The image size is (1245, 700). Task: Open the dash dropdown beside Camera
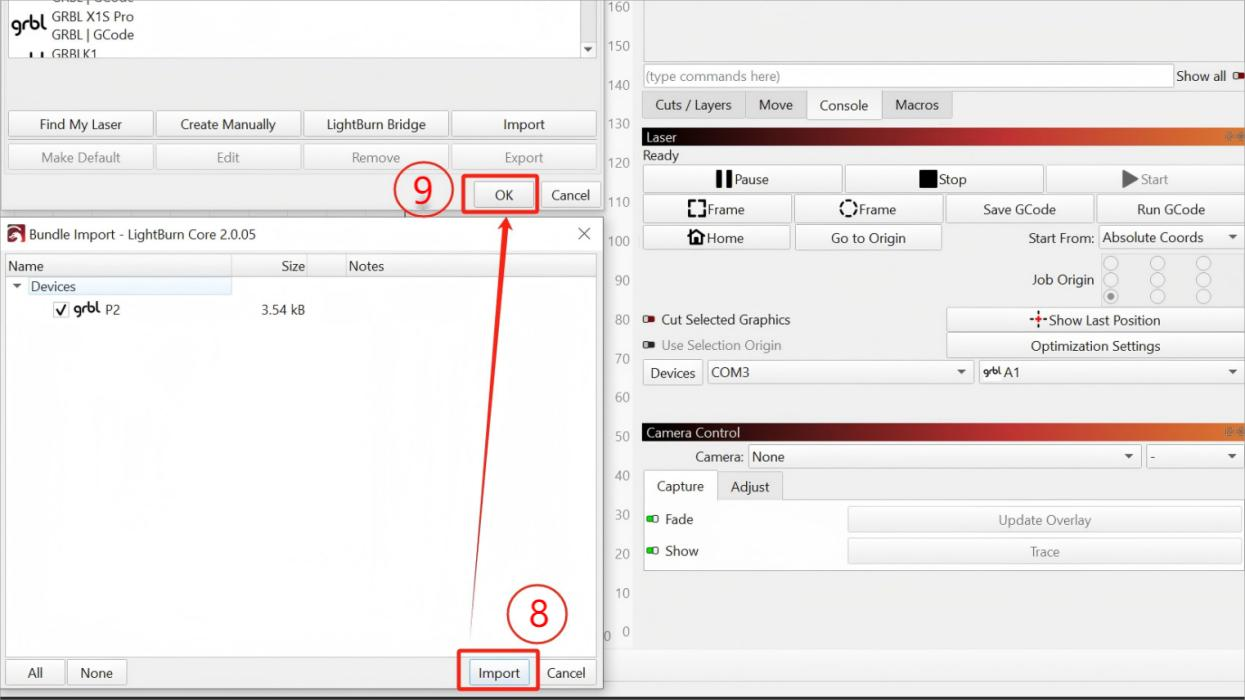coord(1195,457)
